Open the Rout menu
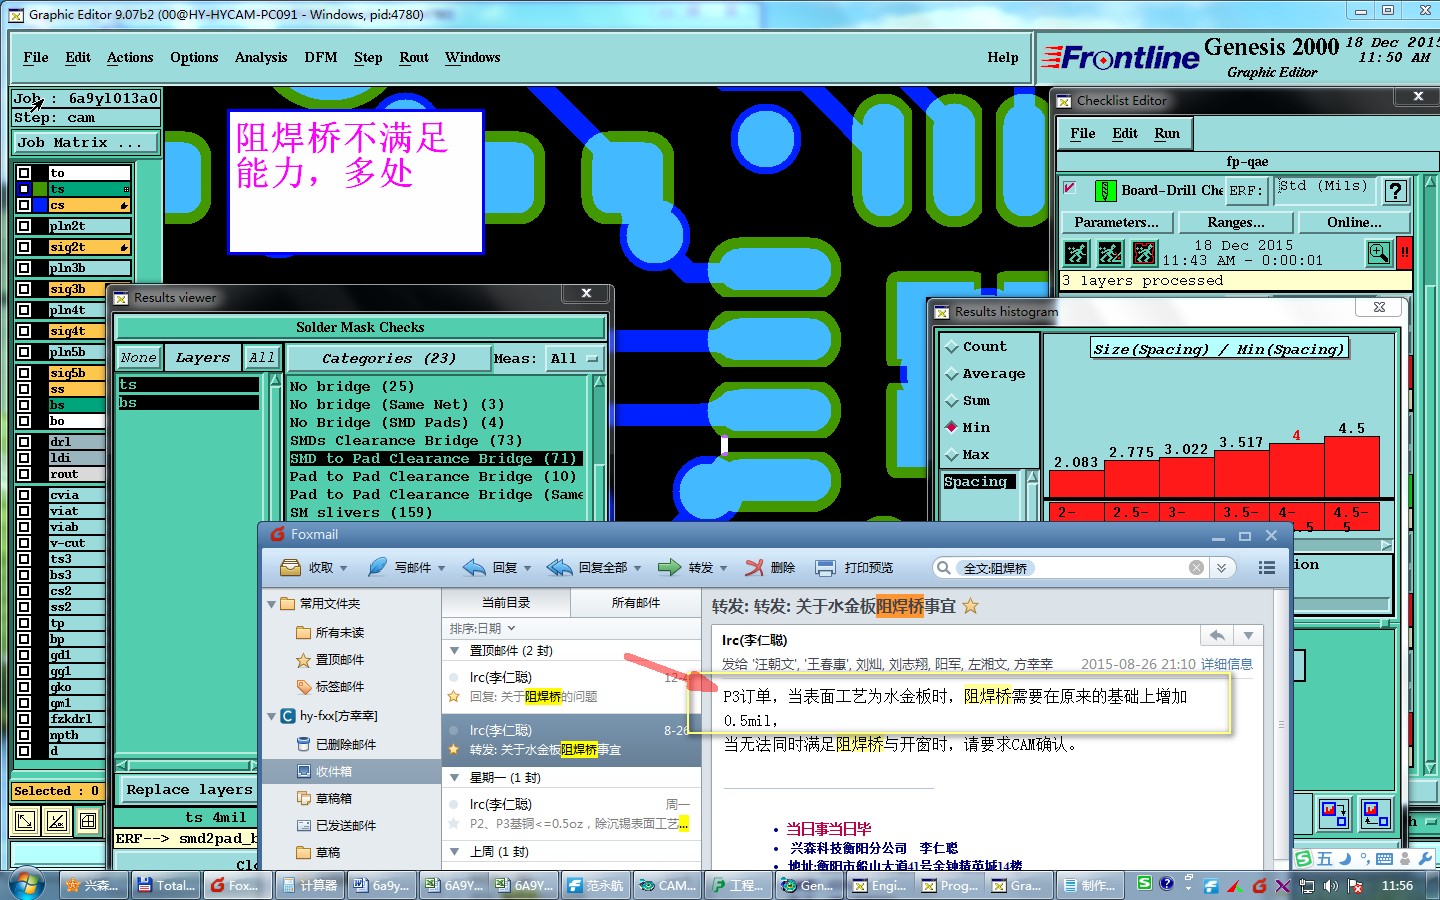Screen dimensions: 1440x900 click(414, 58)
